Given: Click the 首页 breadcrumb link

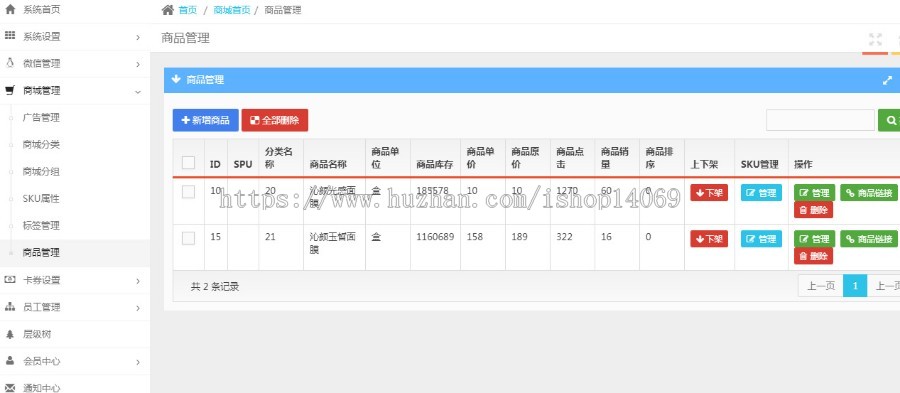Looking at the screenshot, I should coord(188,10).
